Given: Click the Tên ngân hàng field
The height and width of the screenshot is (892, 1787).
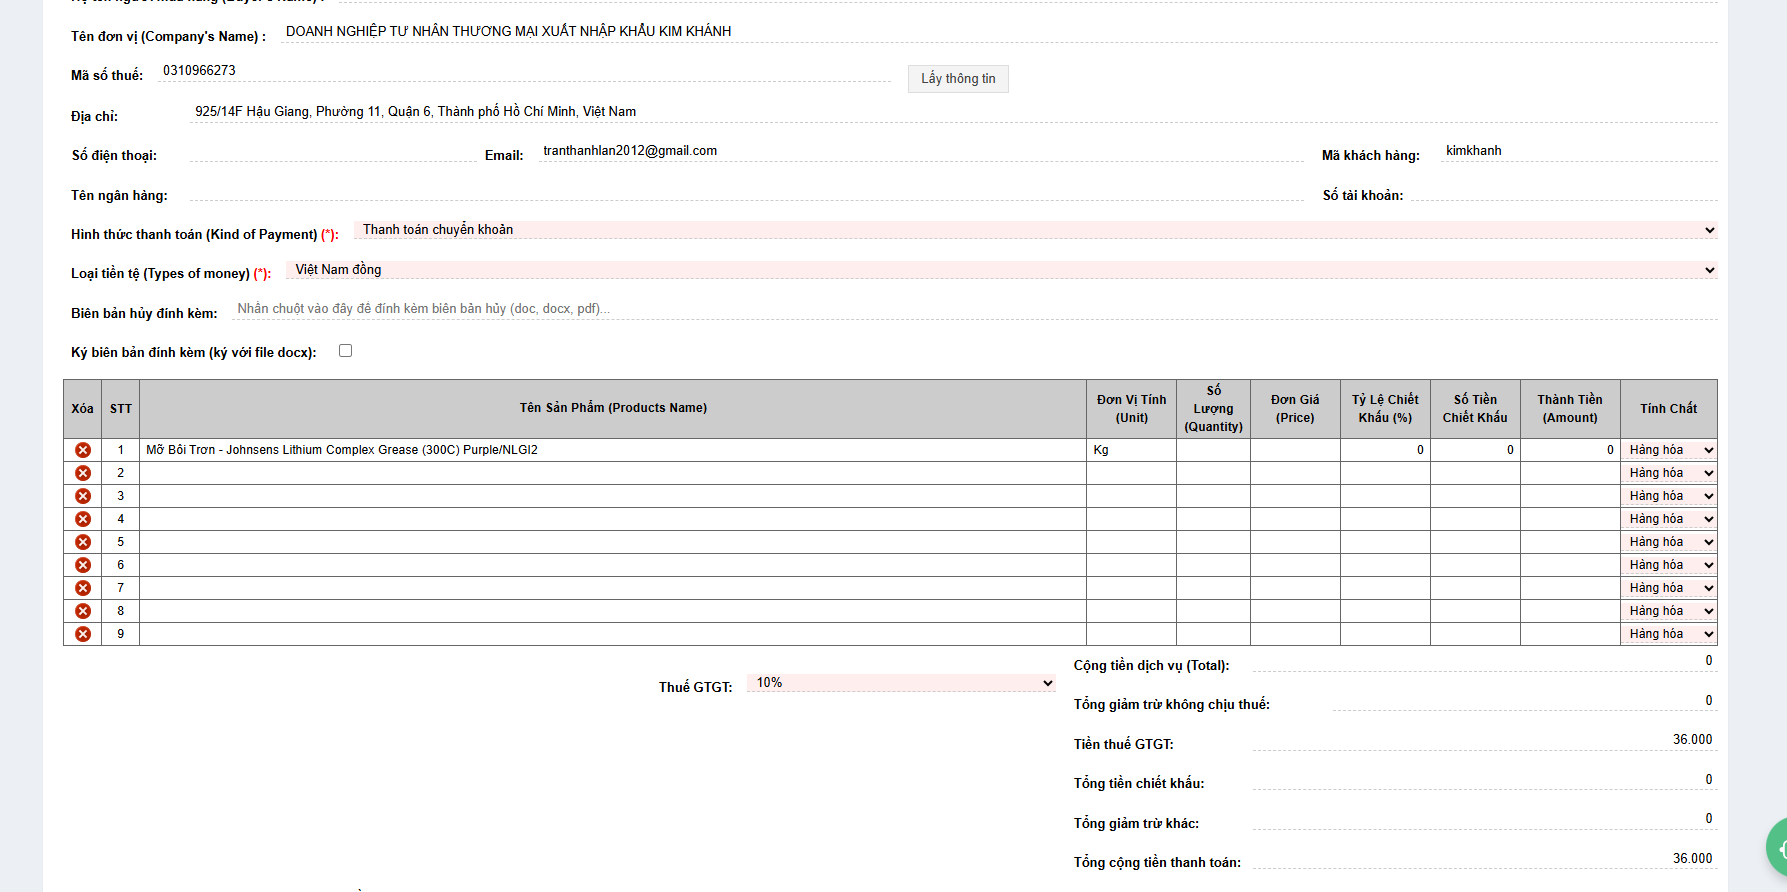Looking at the screenshot, I should (x=747, y=191).
